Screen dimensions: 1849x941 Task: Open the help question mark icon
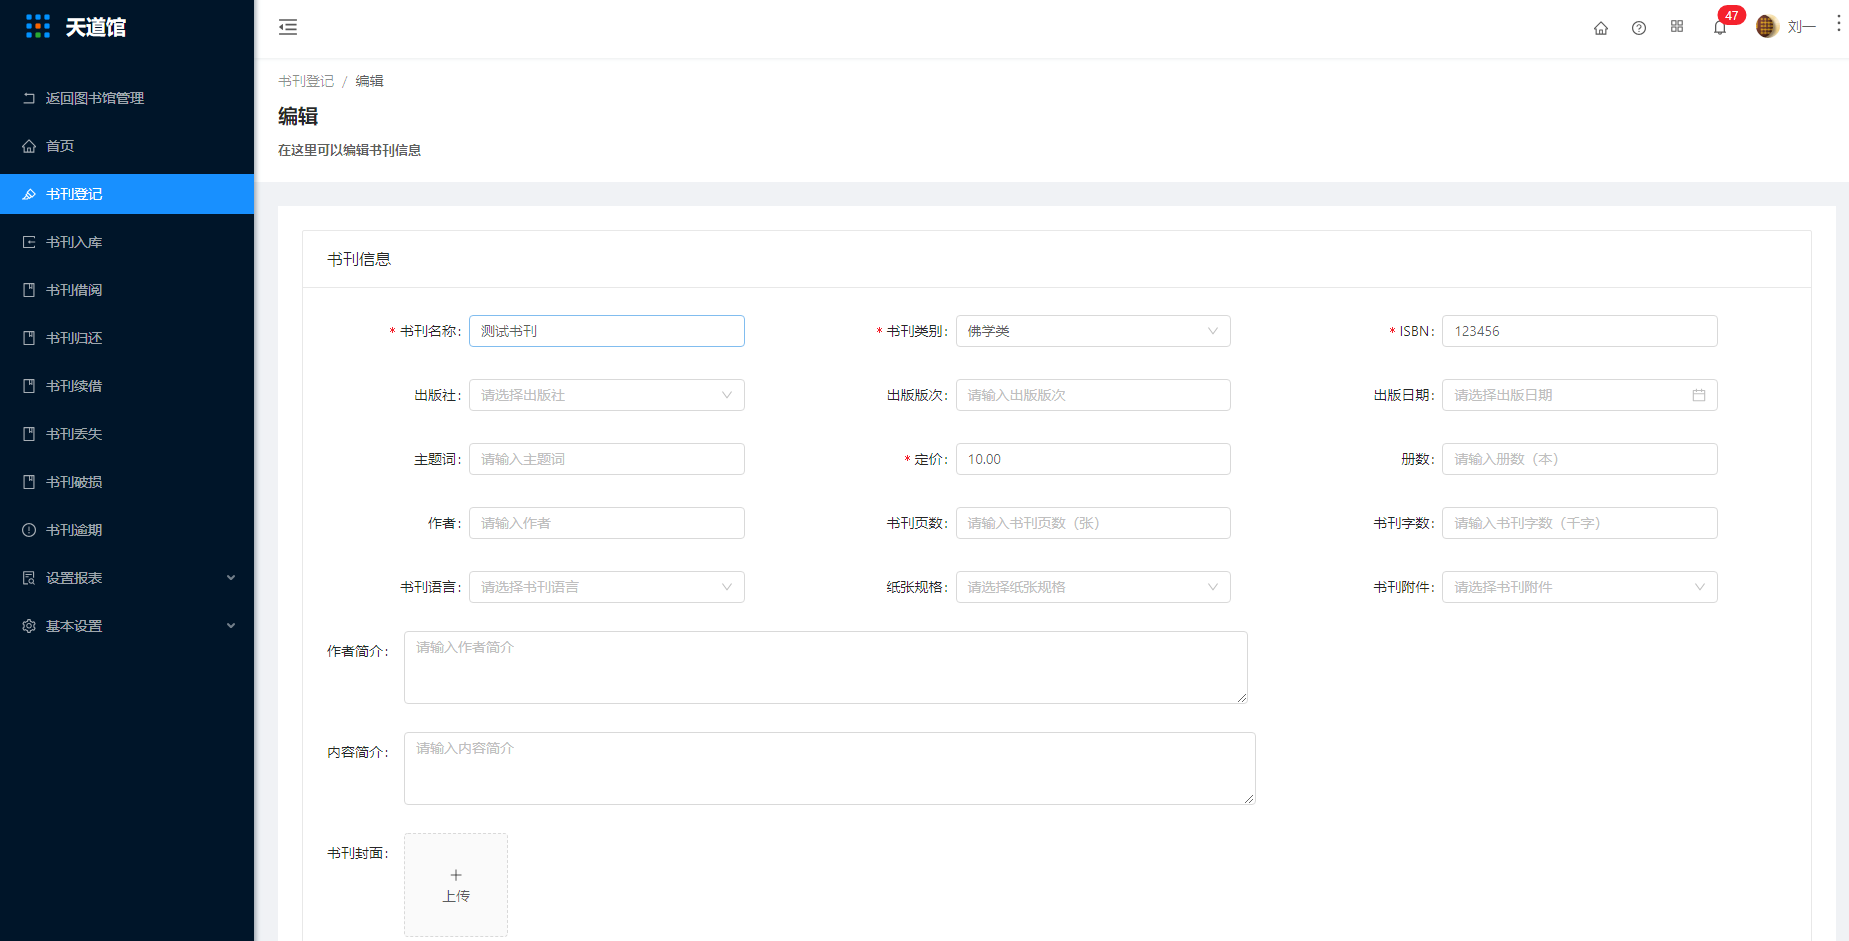[x=1639, y=28]
